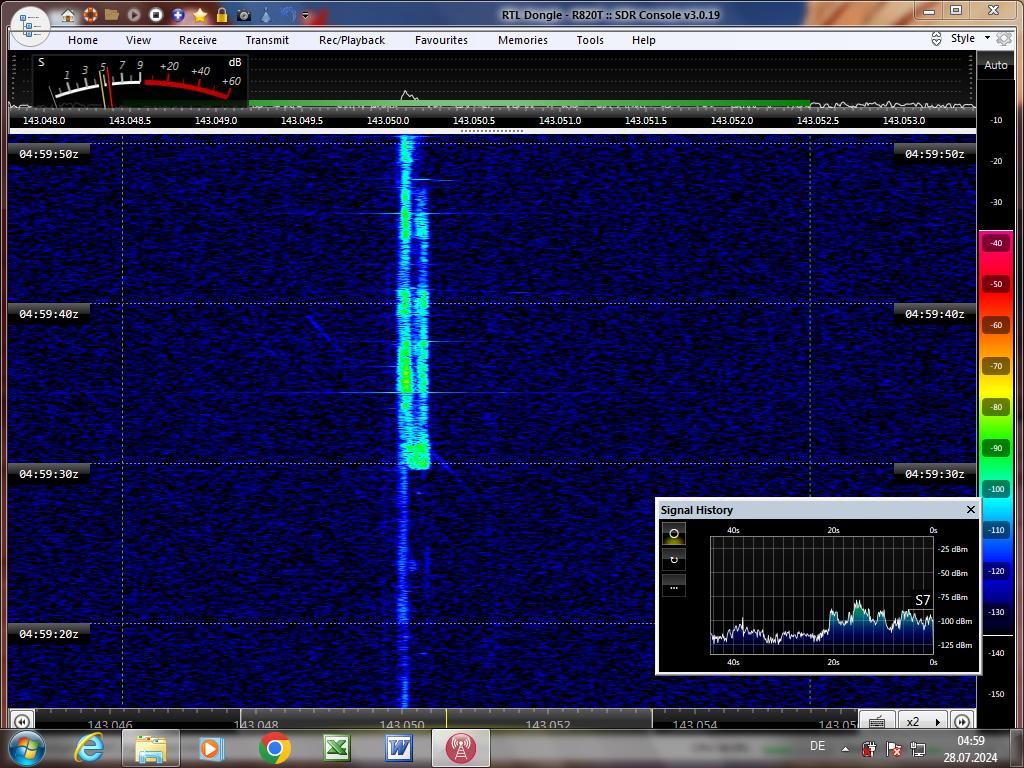1024x768 pixels.
Task: Step the frequency bar left with the rewind button
Action: point(21,722)
